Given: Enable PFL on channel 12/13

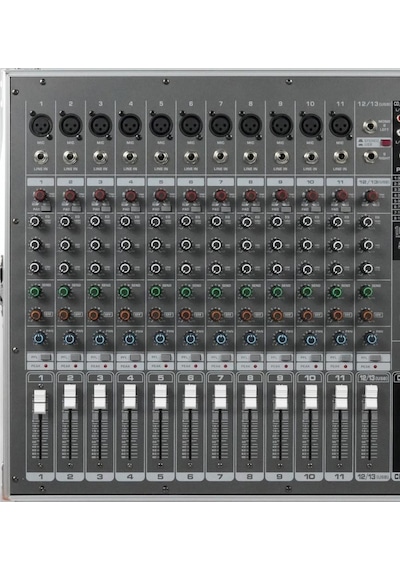Looking at the screenshot, I should point(375,357).
